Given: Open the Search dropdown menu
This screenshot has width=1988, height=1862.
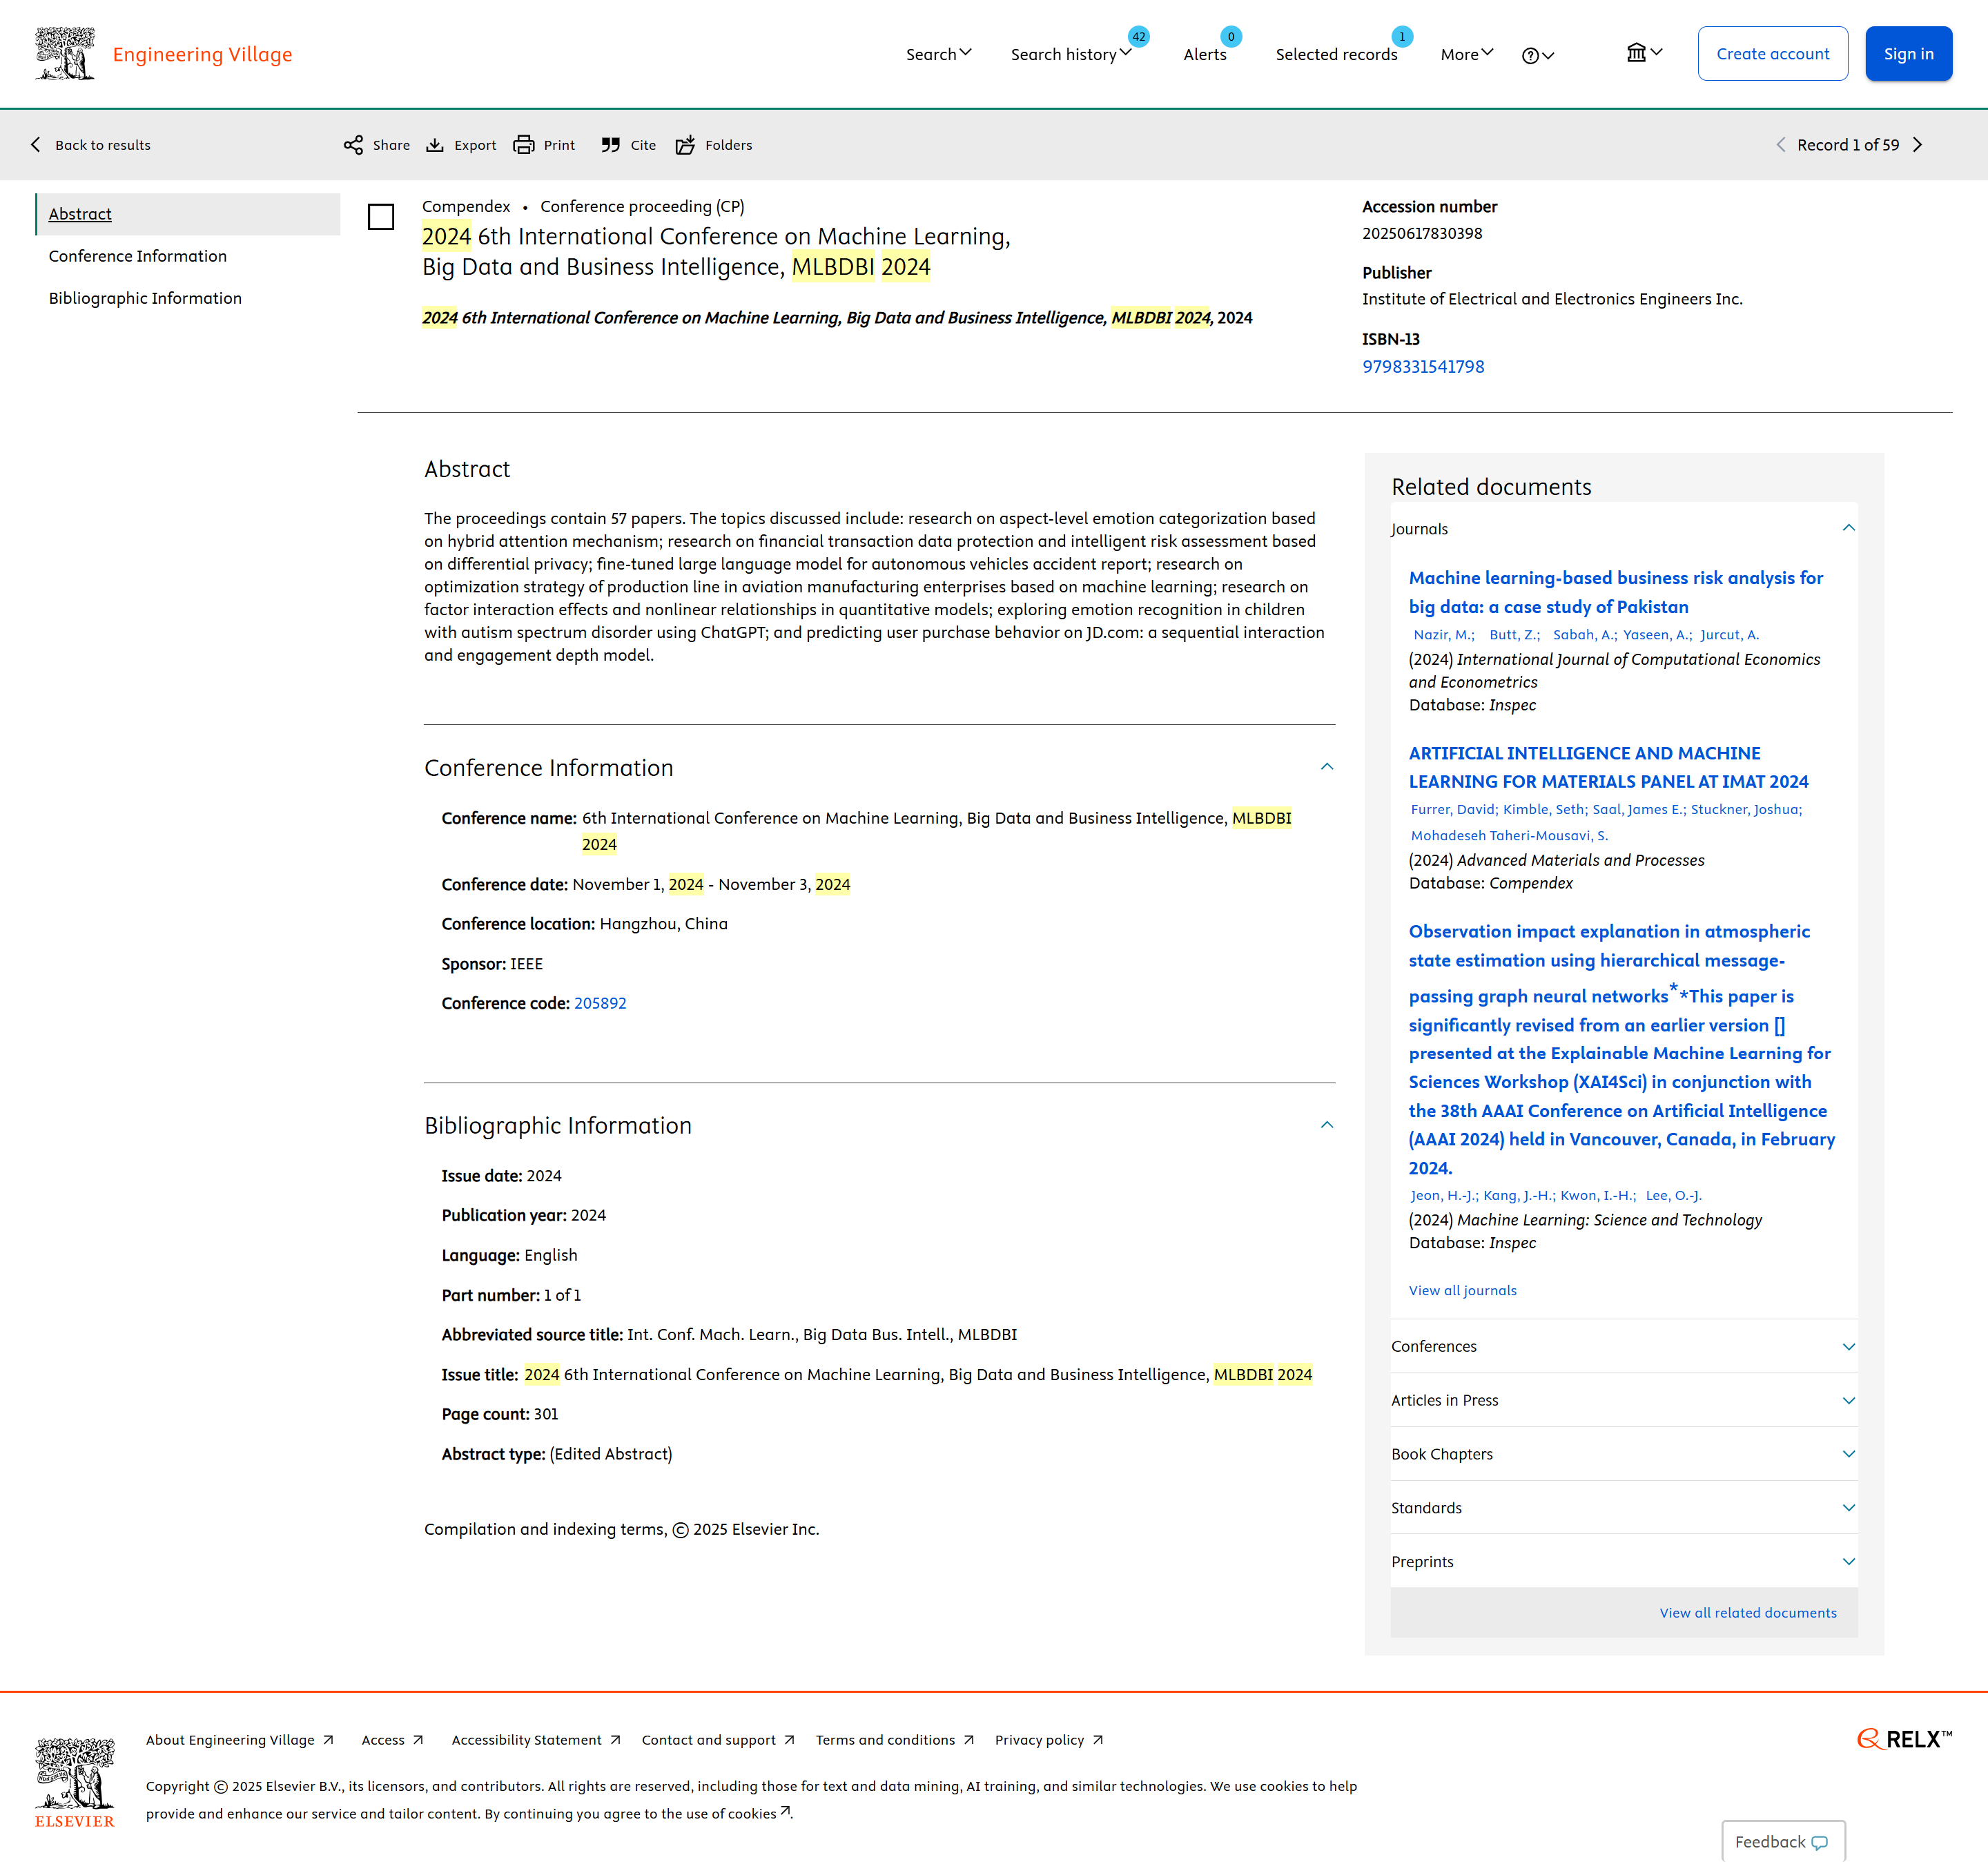Looking at the screenshot, I should [x=938, y=54].
